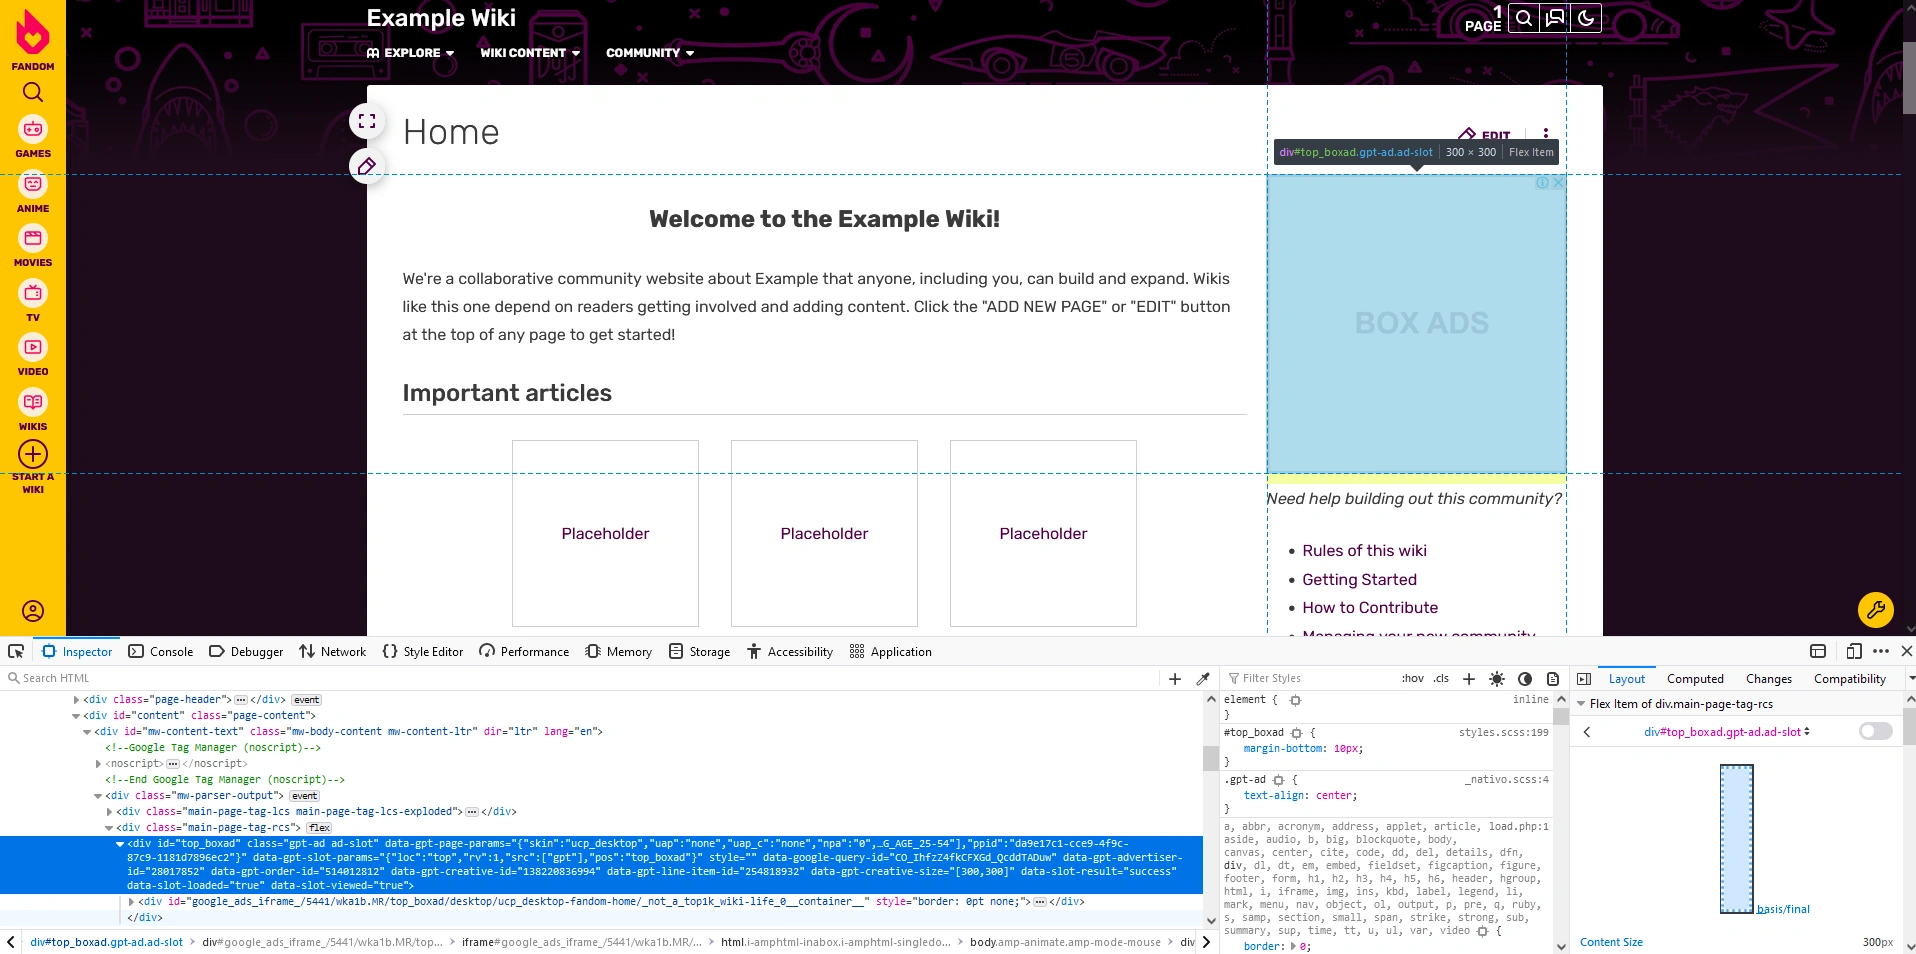Click the flex badge on main-page-tag-rcs

(319, 828)
